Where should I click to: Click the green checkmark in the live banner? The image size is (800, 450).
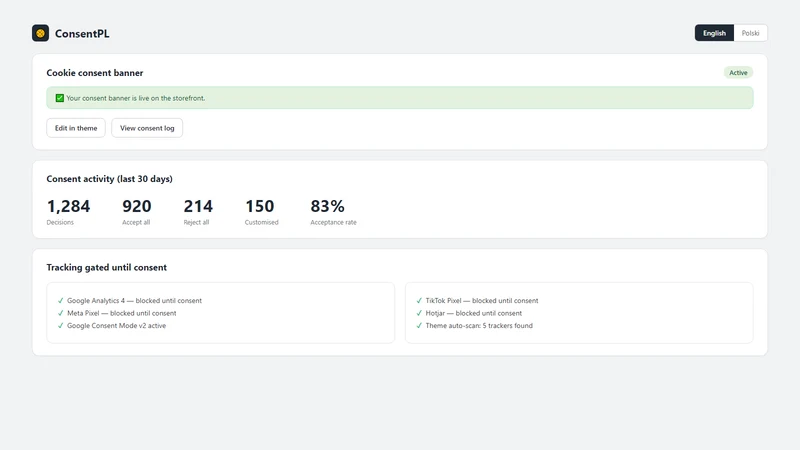pos(60,98)
